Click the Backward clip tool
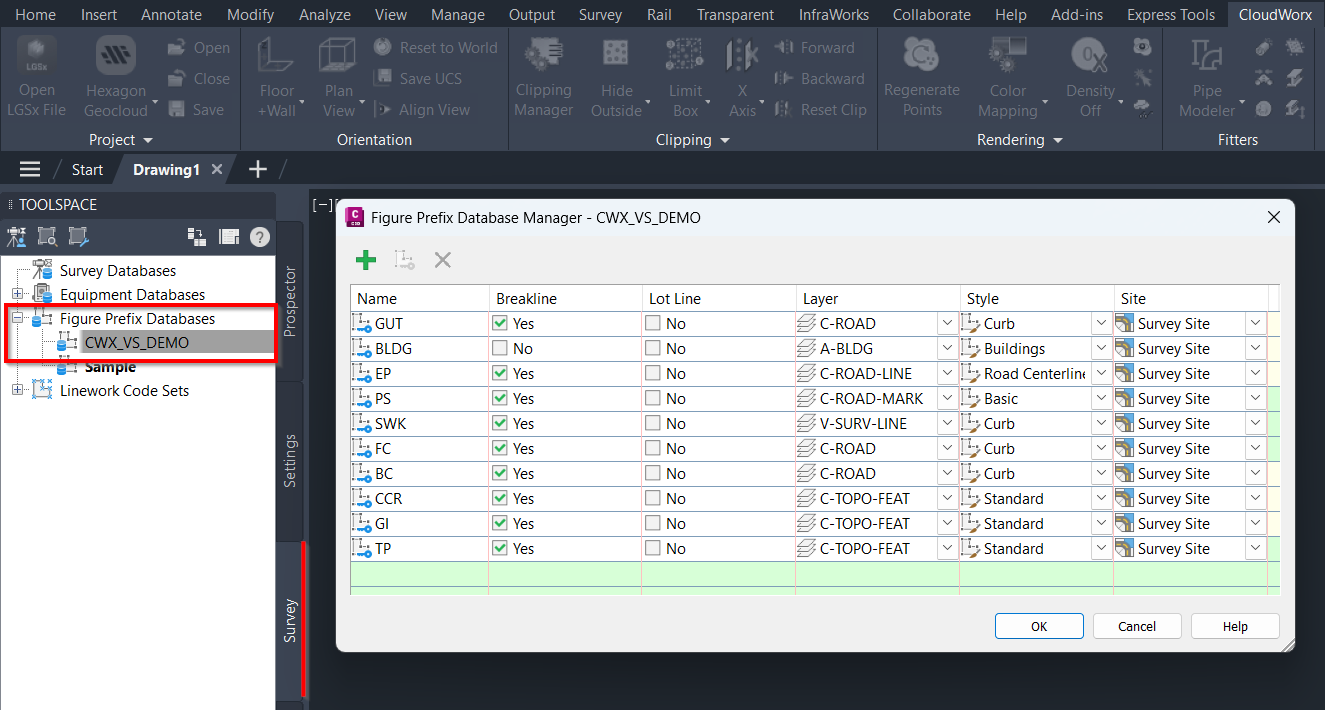The width and height of the screenshot is (1325, 710). point(819,78)
